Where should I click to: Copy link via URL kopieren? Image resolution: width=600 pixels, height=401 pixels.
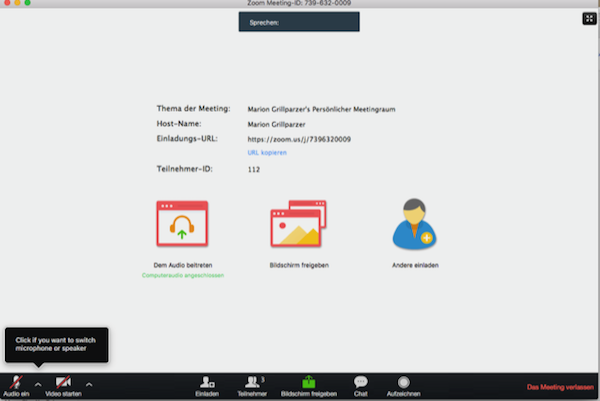pos(267,153)
